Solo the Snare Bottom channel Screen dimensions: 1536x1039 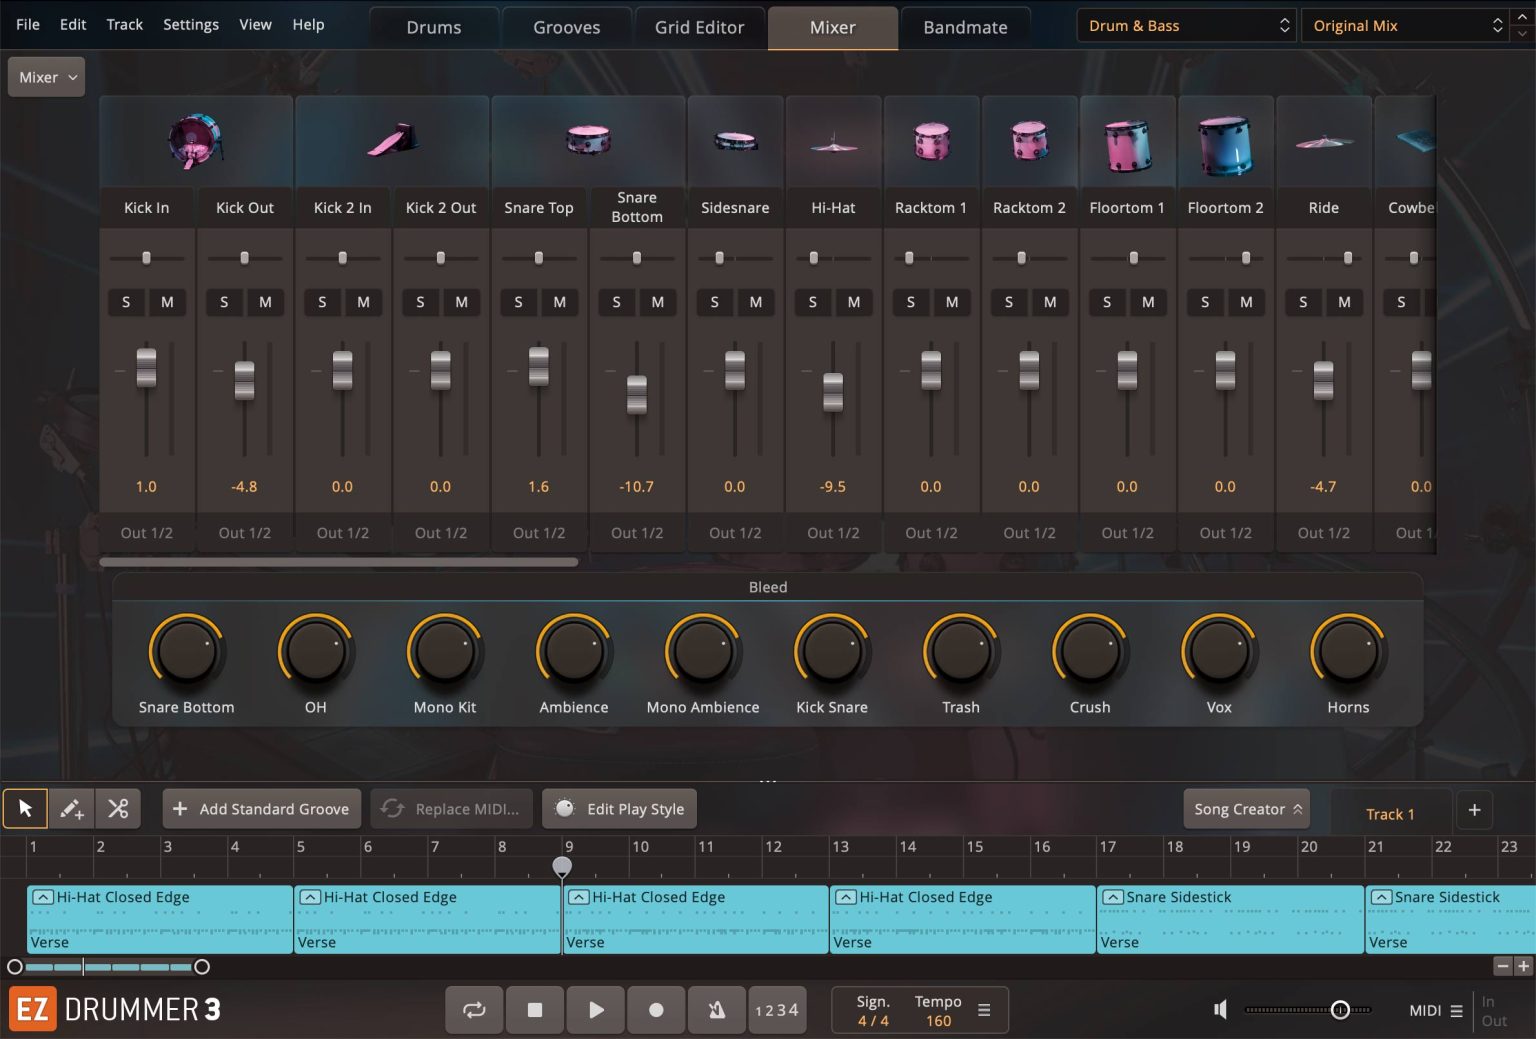(616, 302)
